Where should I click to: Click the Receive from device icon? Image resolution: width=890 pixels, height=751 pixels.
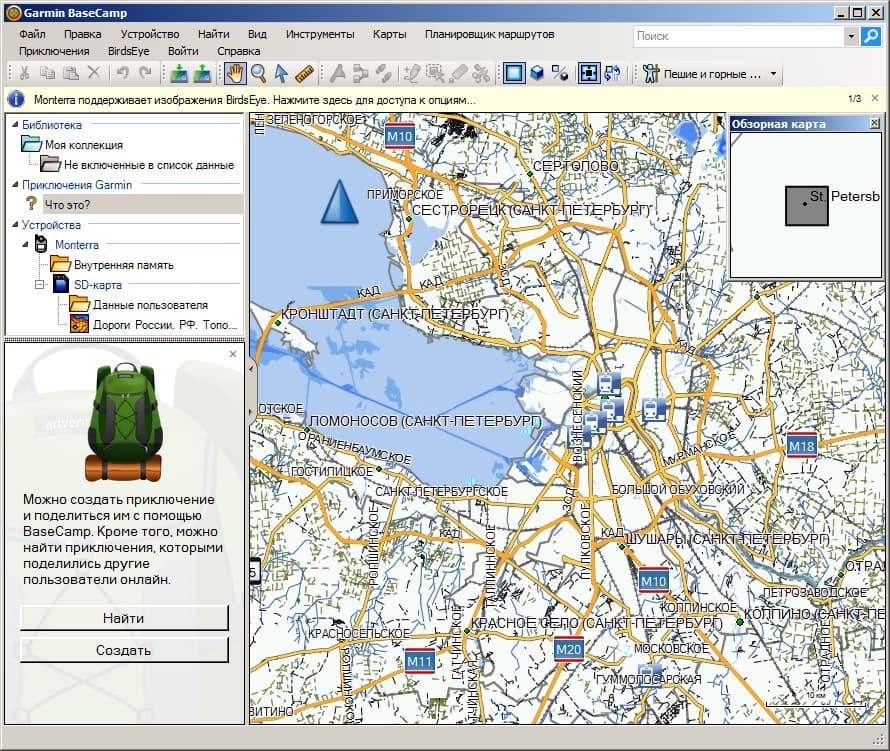pos(202,73)
